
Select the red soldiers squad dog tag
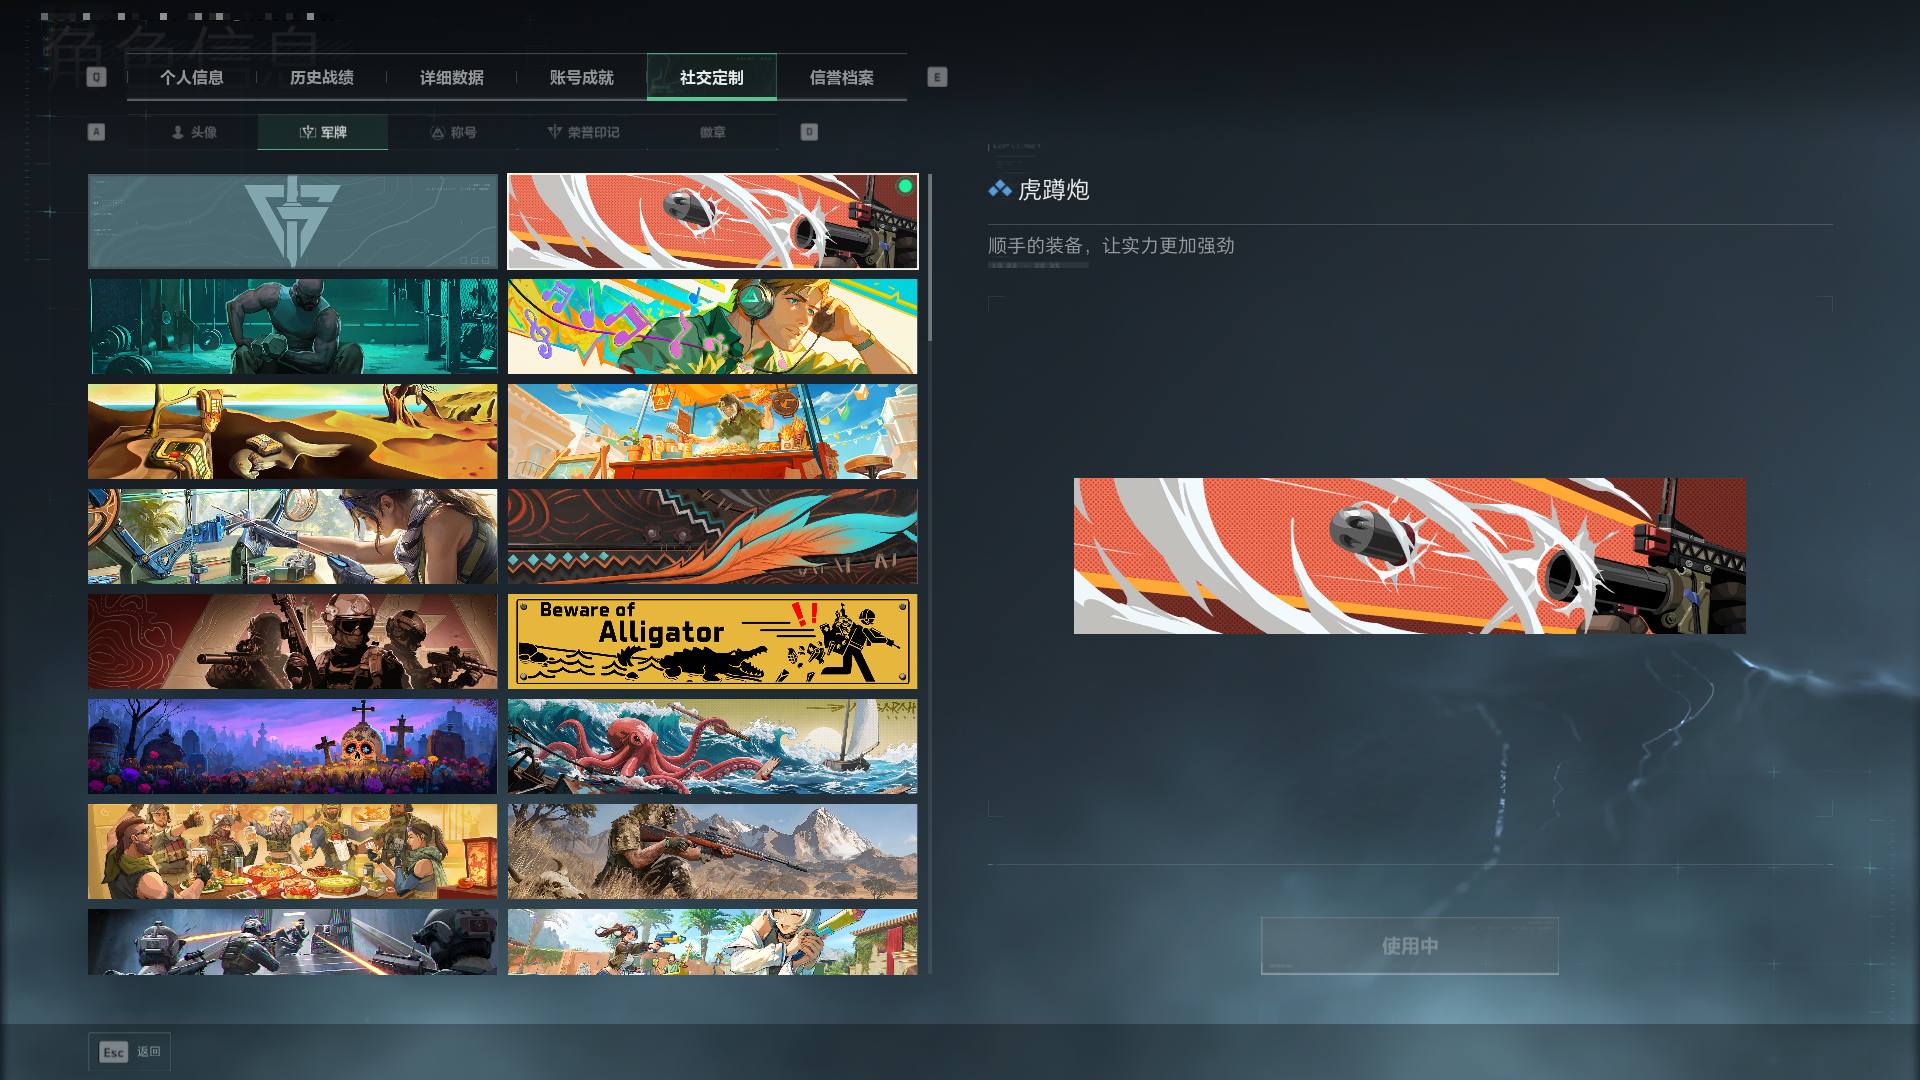point(292,642)
